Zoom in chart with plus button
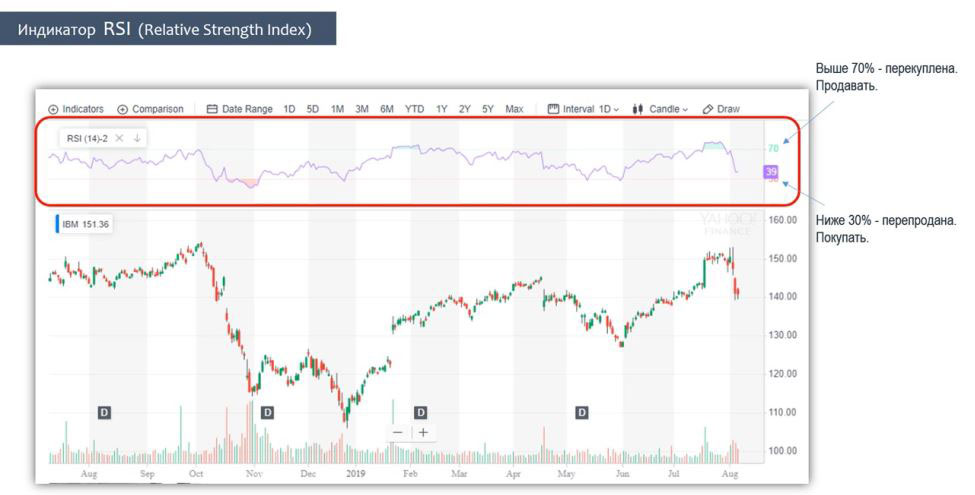This screenshot has height=495, width=975. [423, 432]
